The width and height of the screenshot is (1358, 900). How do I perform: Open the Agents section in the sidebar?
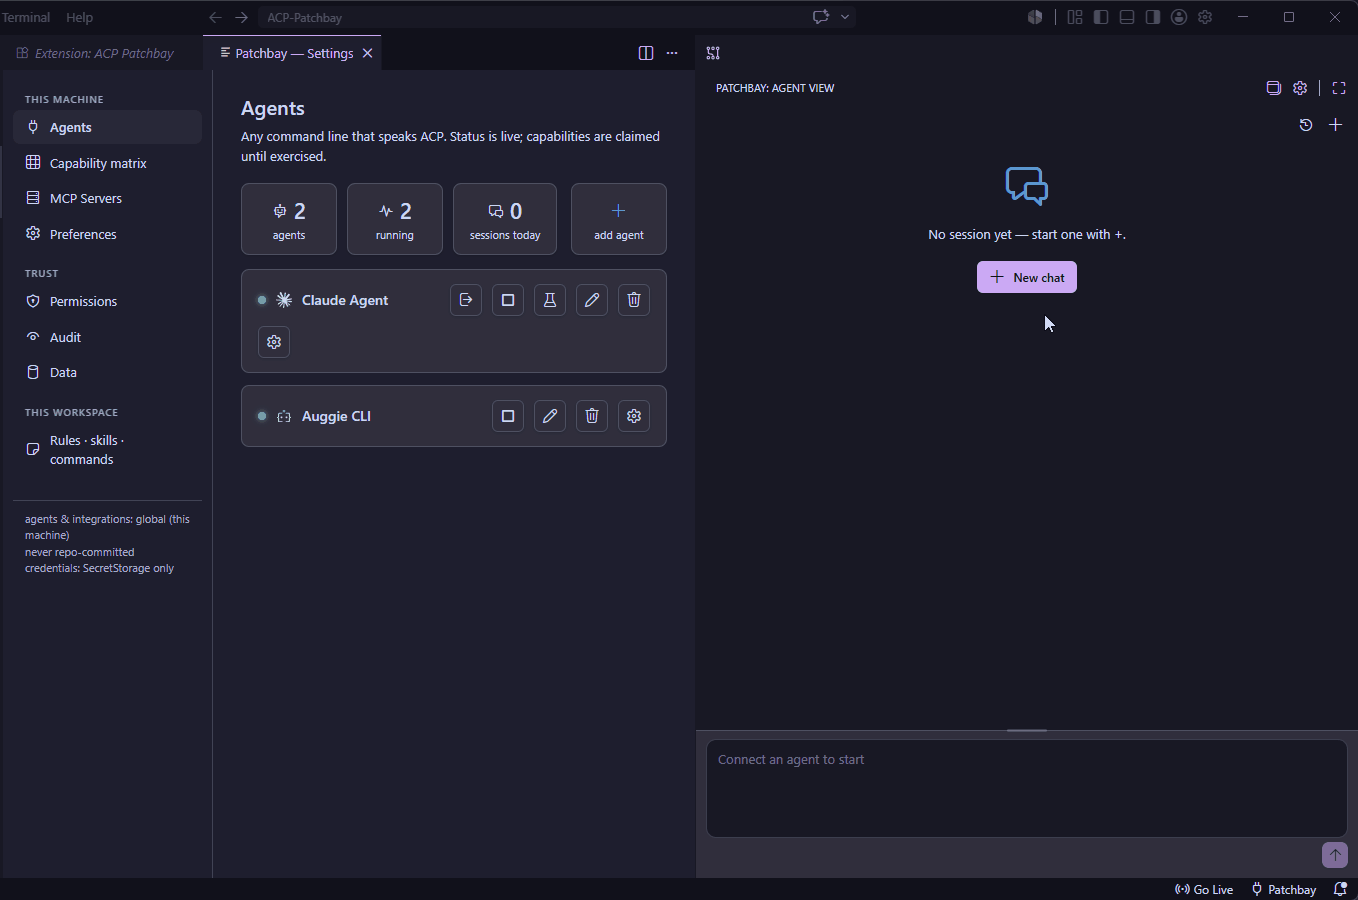107,127
